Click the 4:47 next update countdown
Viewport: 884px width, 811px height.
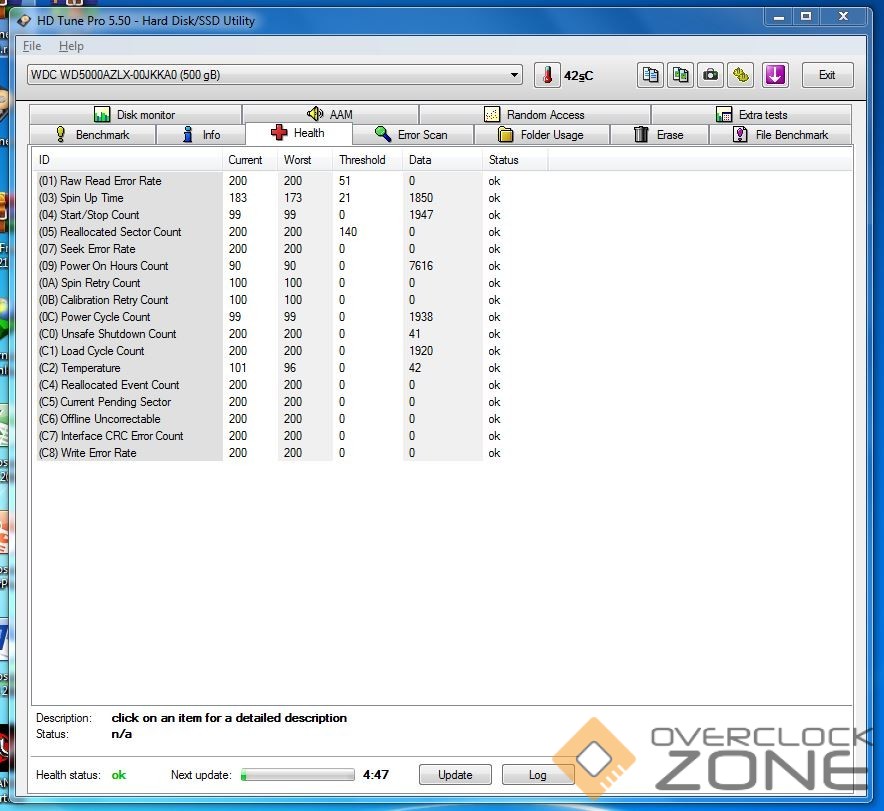click(x=376, y=775)
